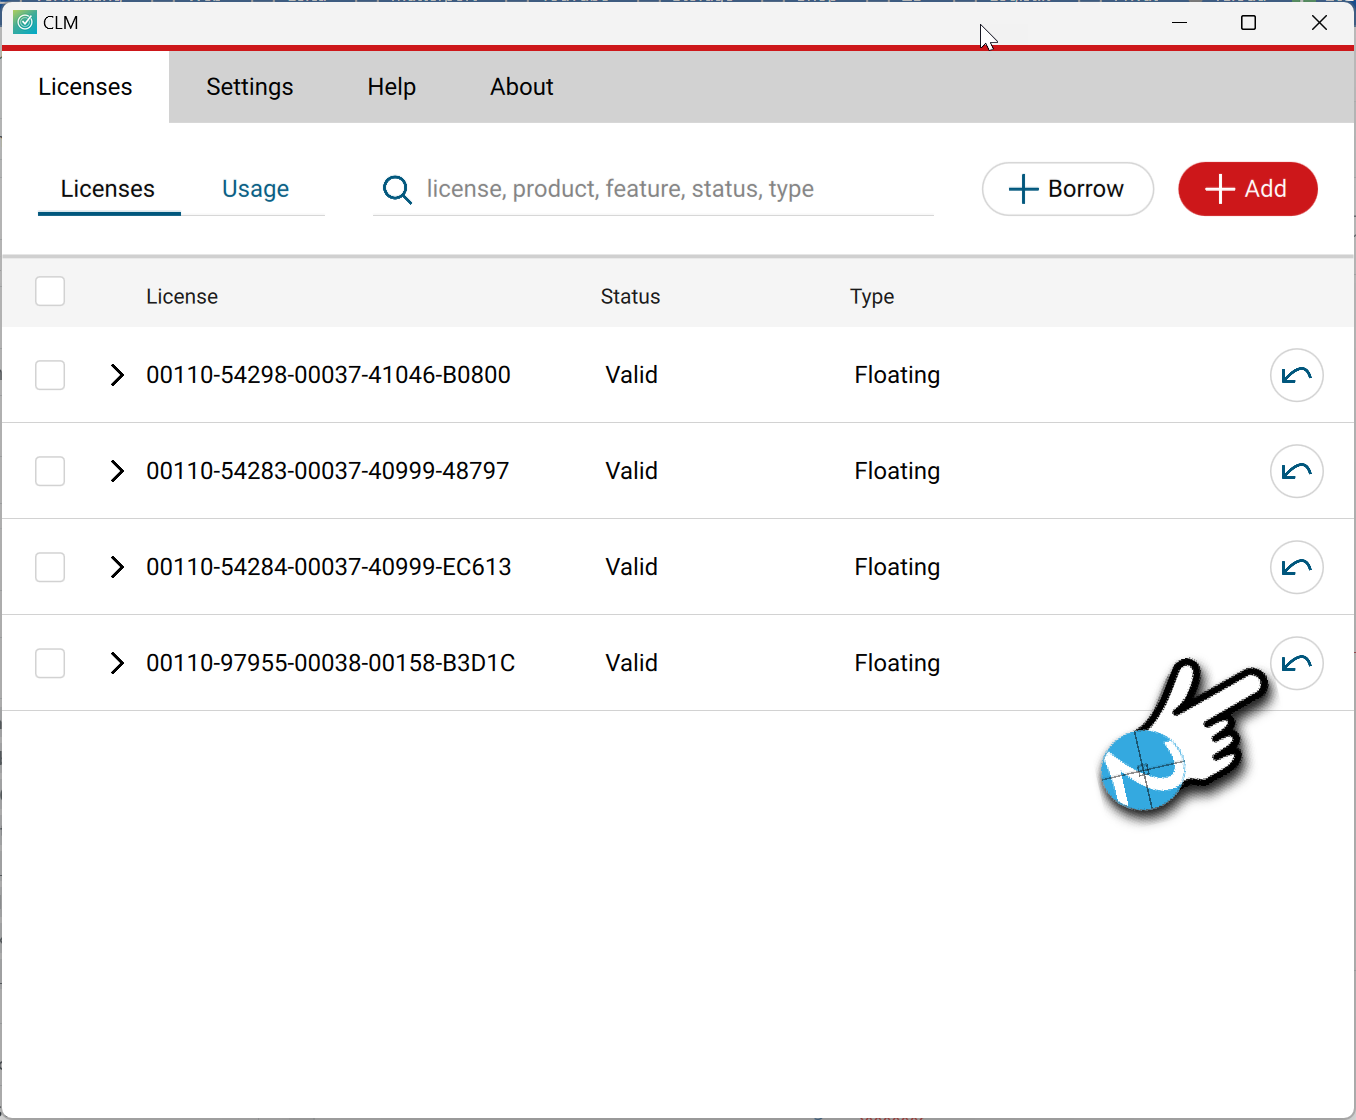The width and height of the screenshot is (1356, 1120).
Task: Open the About tab
Action: [x=522, y=87]
